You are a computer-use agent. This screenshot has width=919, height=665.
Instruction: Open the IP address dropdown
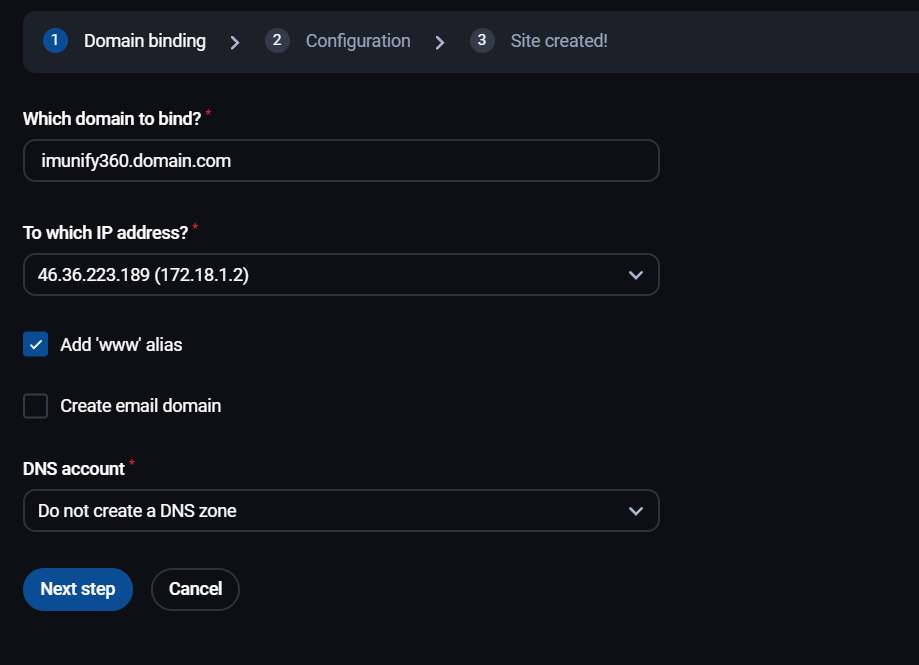[x=340, y=274]
